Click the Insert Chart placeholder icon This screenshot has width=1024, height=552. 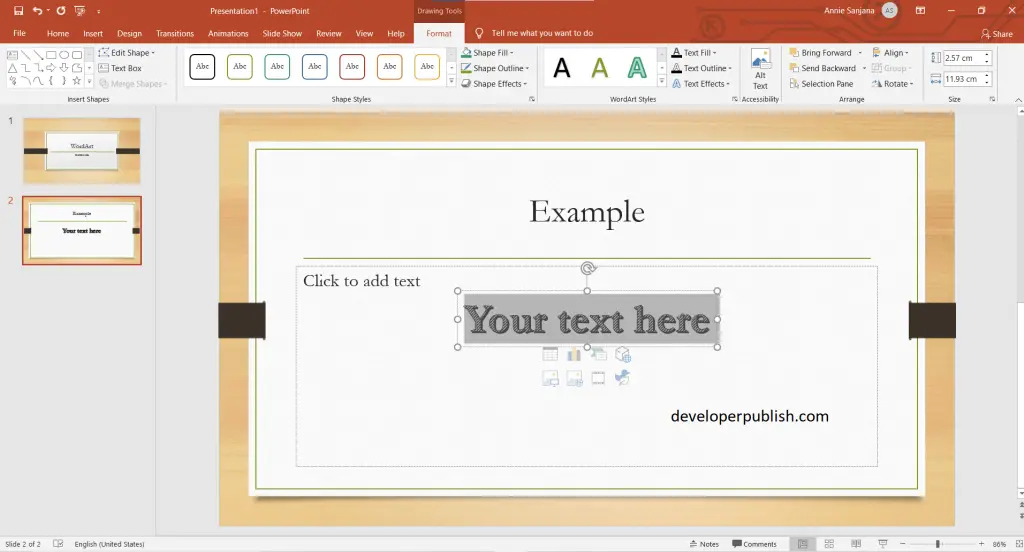tap(574, 355)
